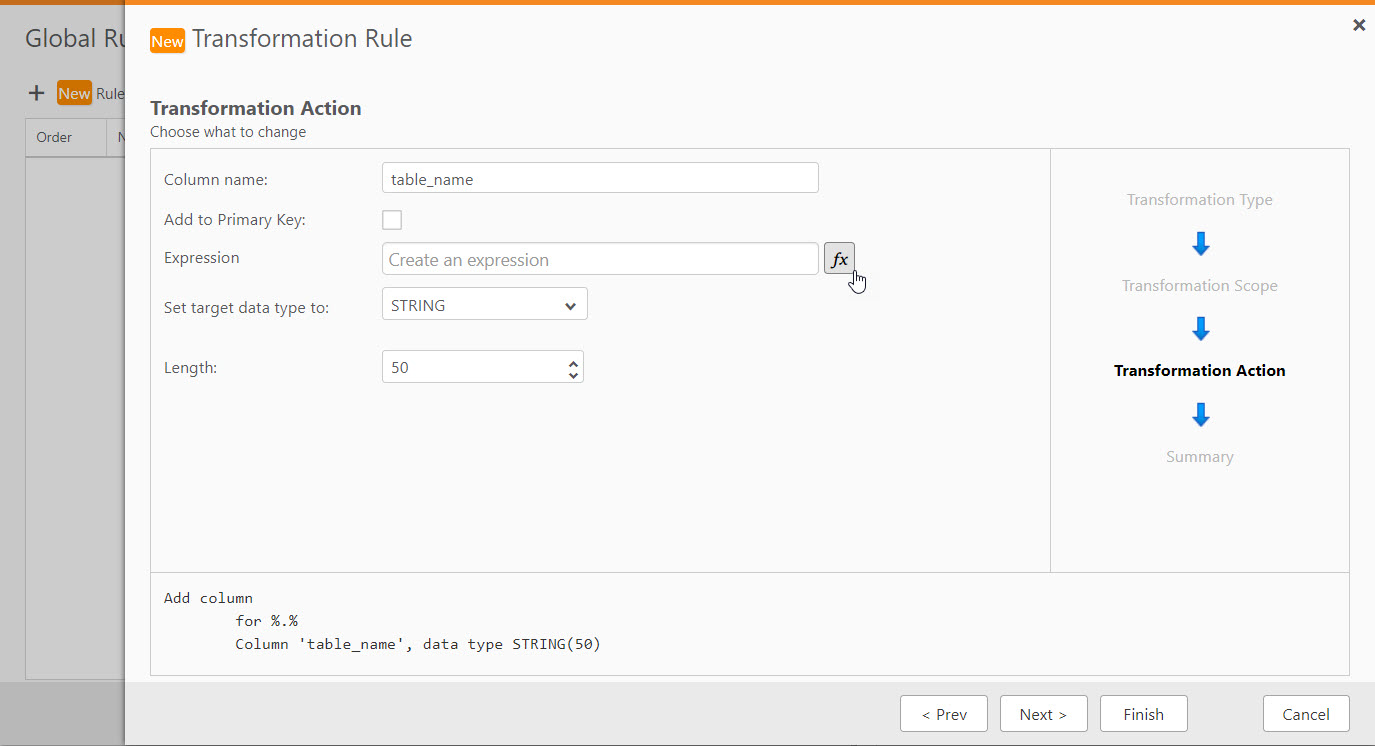Decrease Length using down stepper arrow

point(573,375)
